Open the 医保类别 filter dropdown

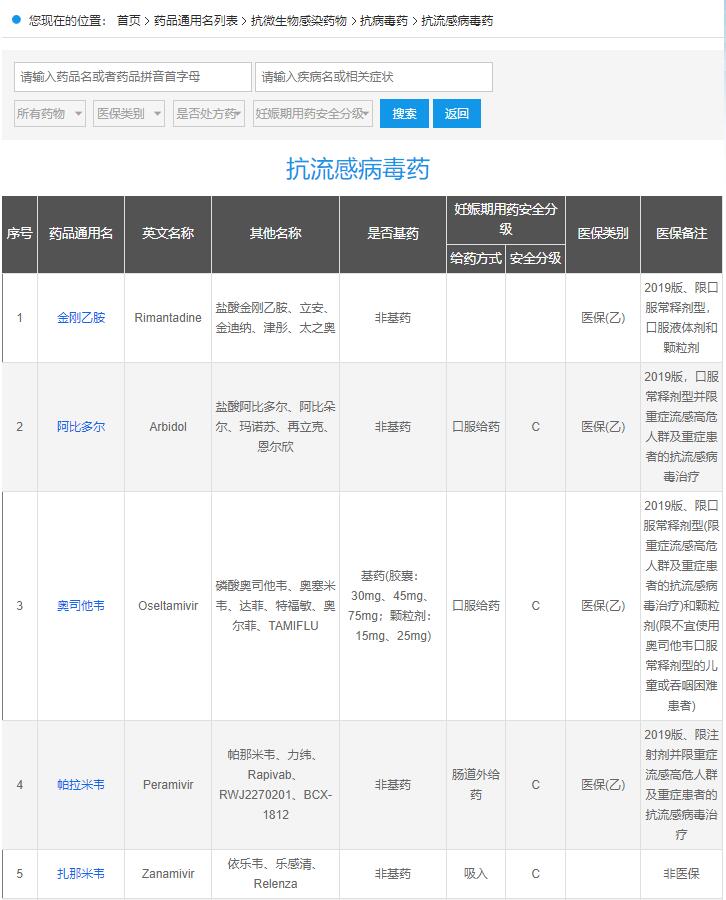coord(129,114)
